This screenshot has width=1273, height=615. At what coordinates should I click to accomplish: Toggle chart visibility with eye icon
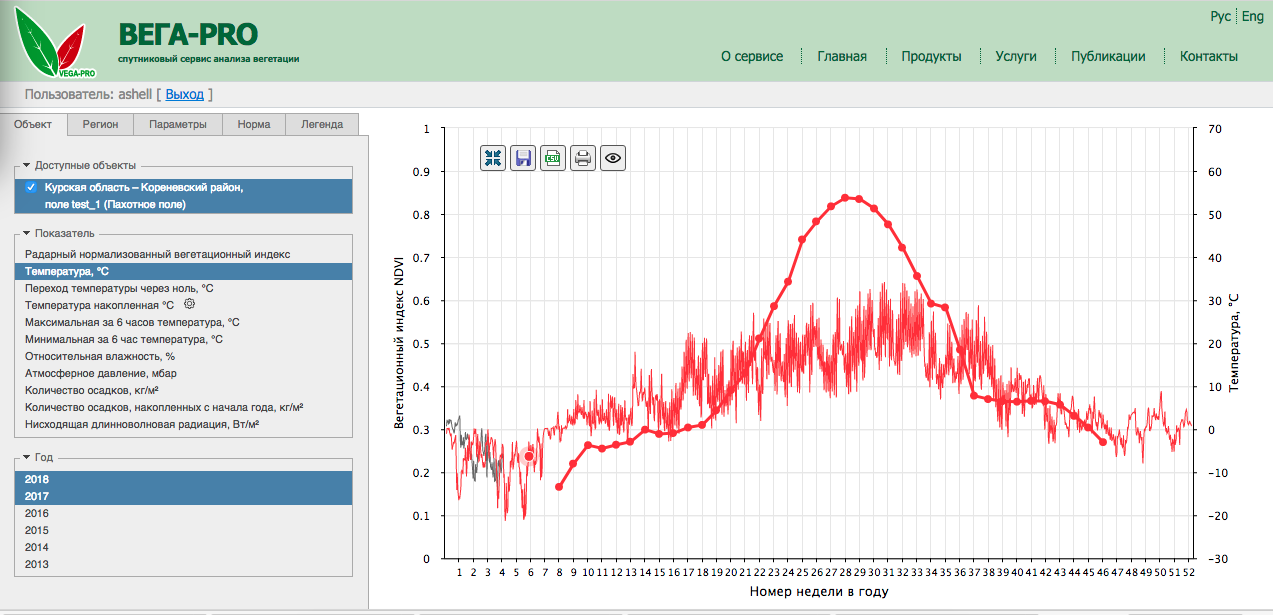click(613, 158)
